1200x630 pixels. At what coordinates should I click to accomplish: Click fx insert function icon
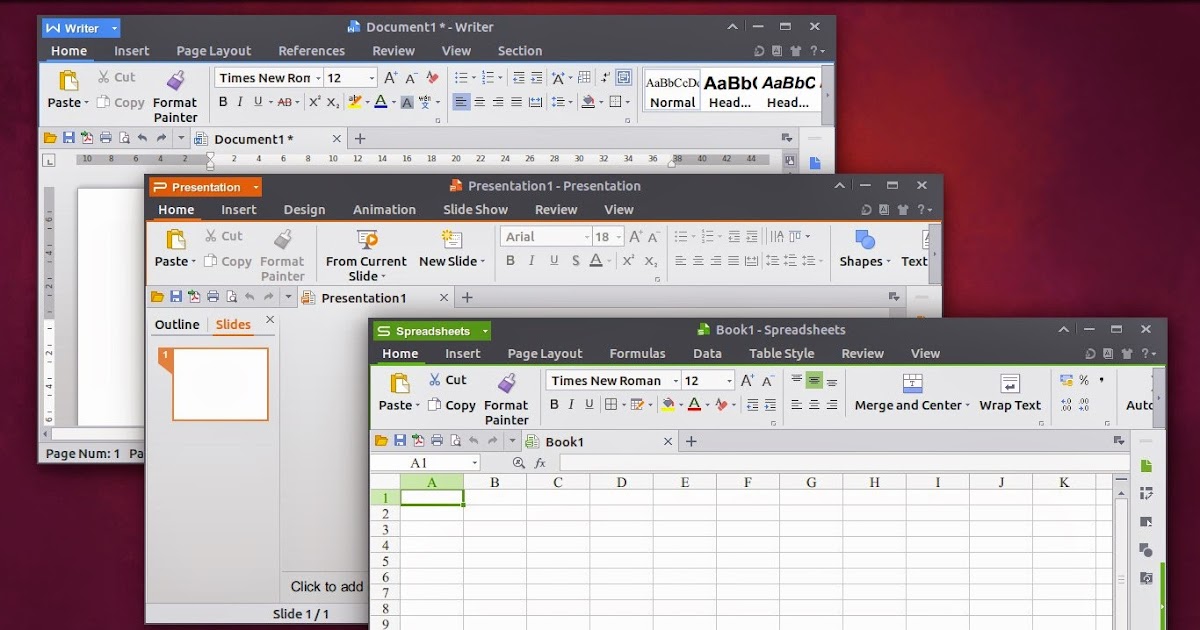click(x=540, y=463)
